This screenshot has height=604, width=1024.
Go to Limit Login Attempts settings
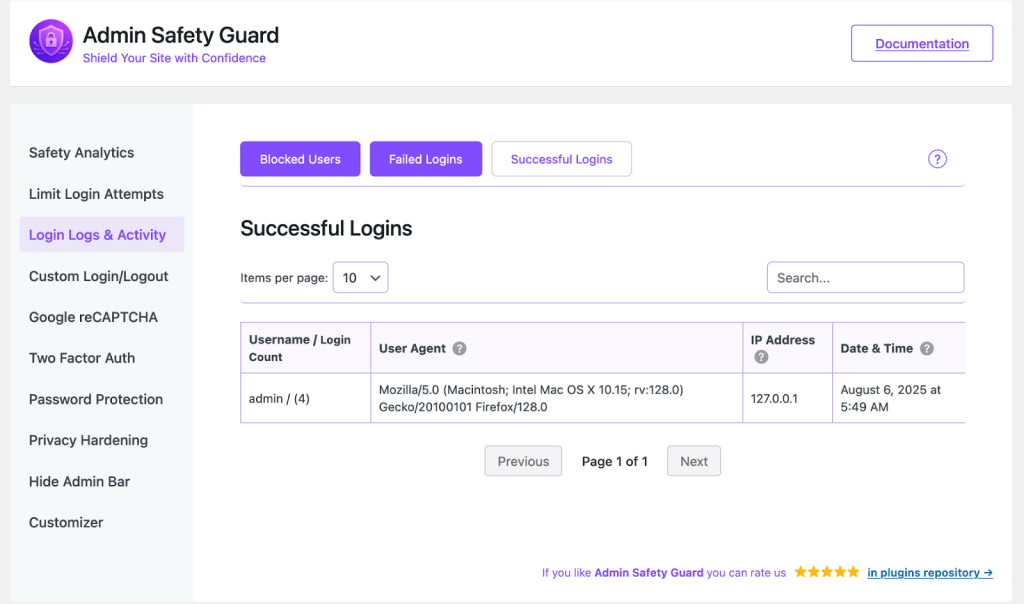(x=96, y=194)
